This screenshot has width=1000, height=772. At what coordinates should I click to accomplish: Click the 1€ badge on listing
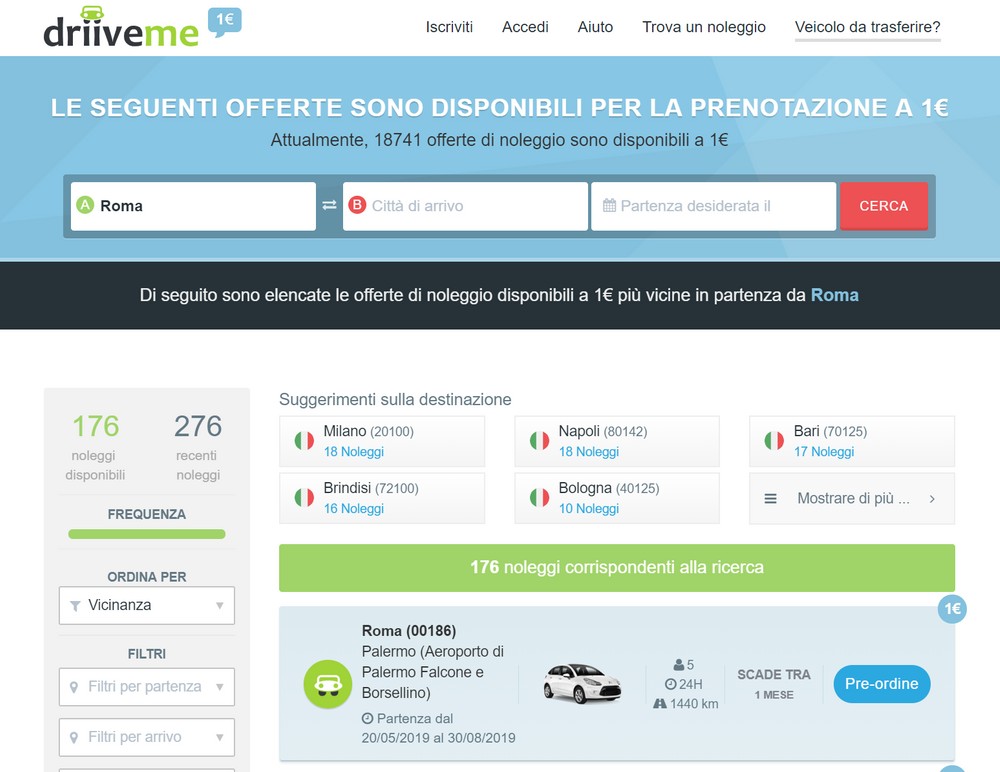pos(952,609)
